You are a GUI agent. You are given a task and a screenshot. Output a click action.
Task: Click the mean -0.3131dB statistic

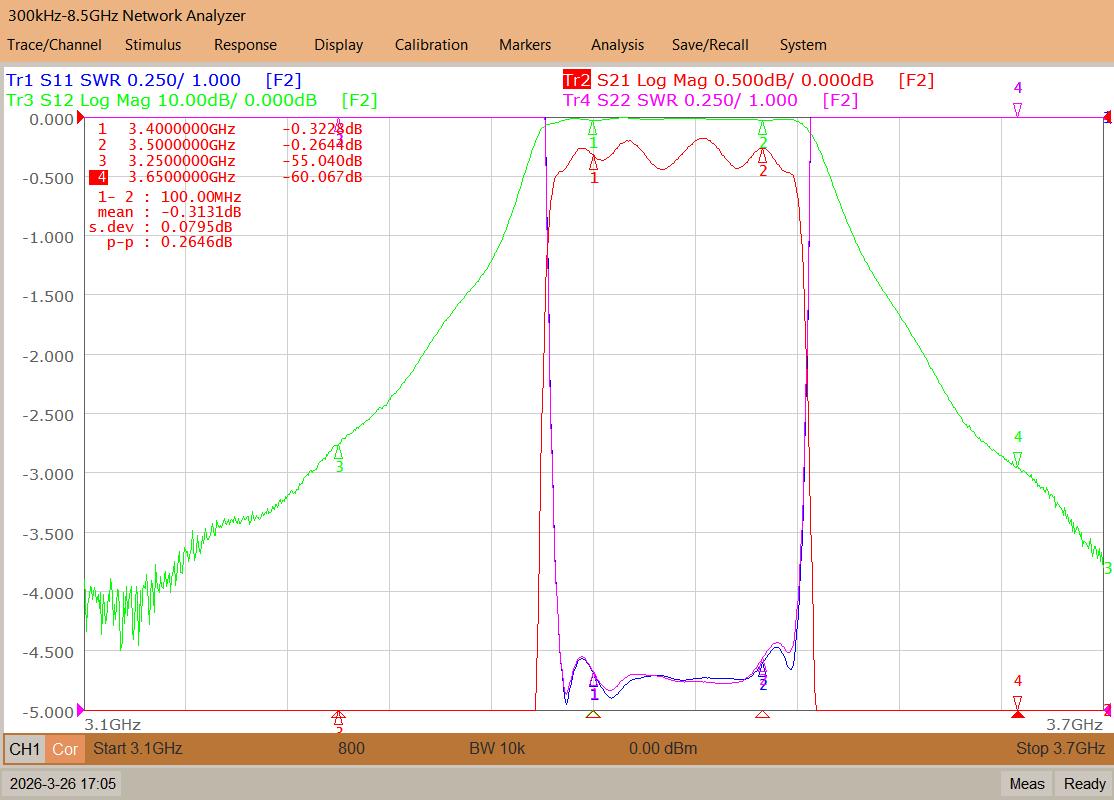169,212
